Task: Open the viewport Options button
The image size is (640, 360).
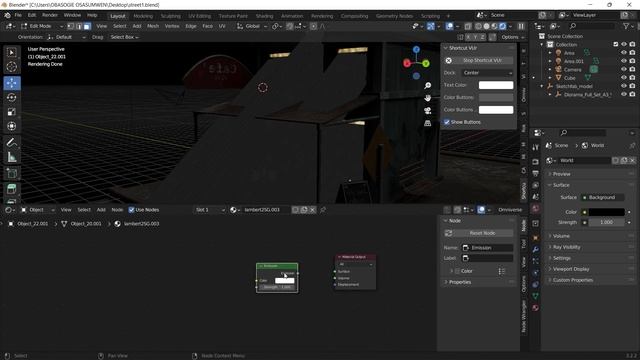Action: click(512, 37)
